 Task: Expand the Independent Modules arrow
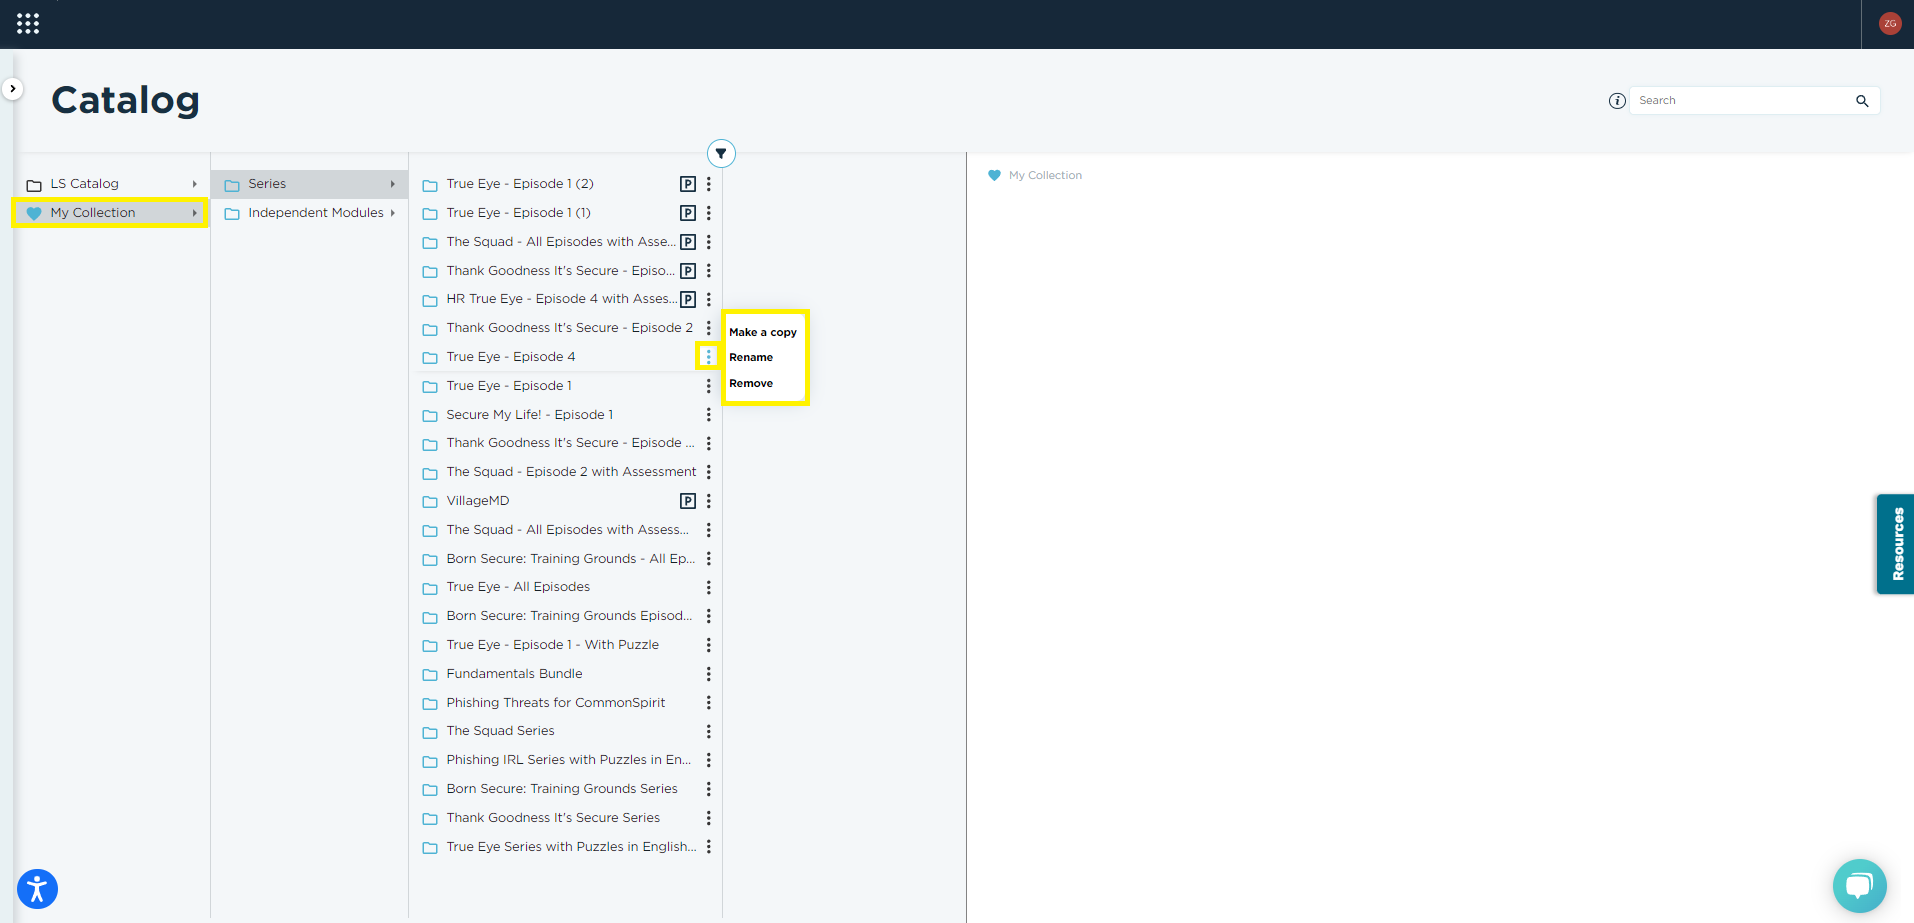tap(392, 213)
